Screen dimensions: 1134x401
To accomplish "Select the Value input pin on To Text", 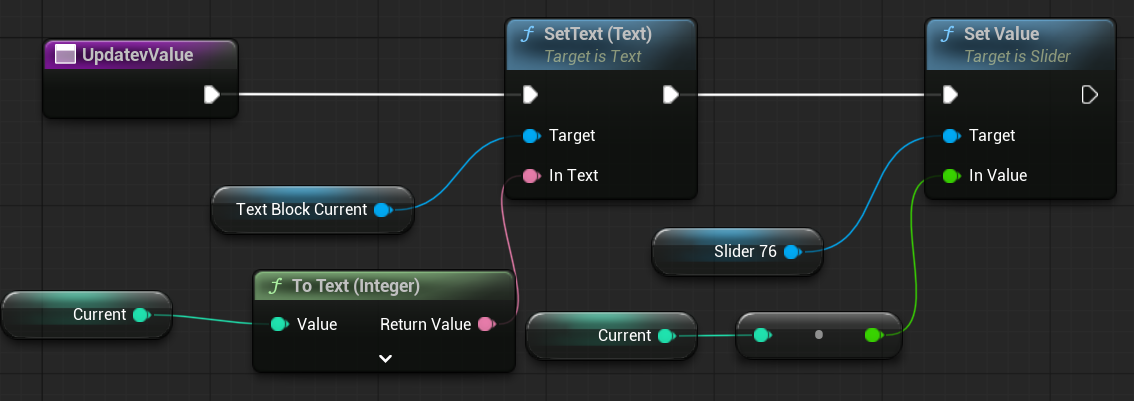I will pos(279,324).
